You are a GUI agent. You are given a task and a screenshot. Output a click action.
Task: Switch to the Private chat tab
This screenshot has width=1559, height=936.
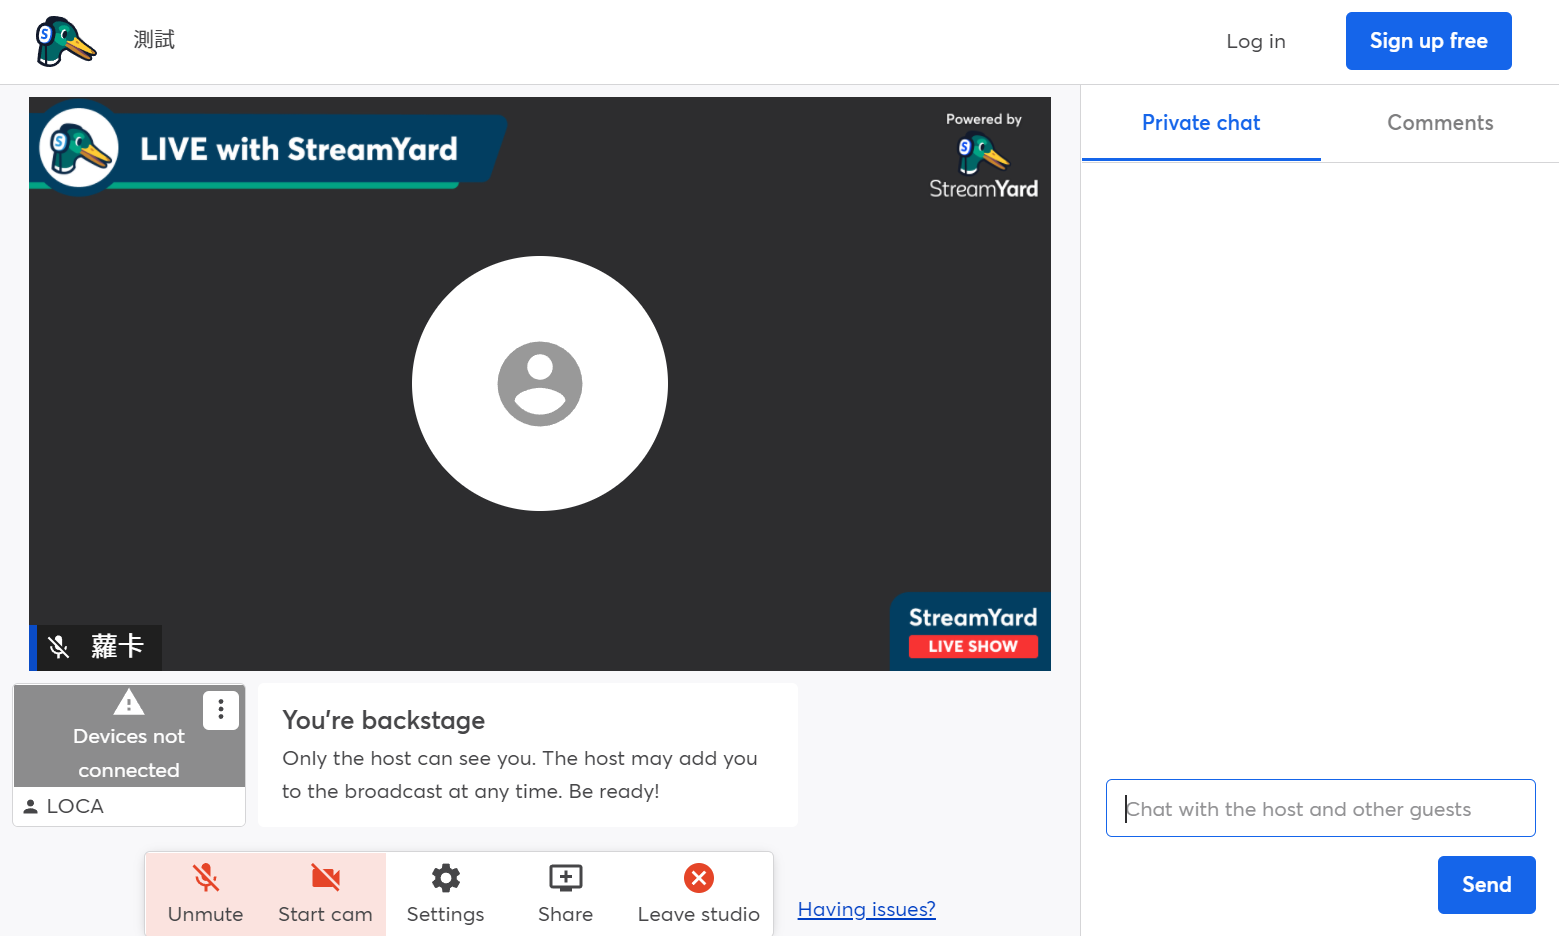tap(1201, 123)
